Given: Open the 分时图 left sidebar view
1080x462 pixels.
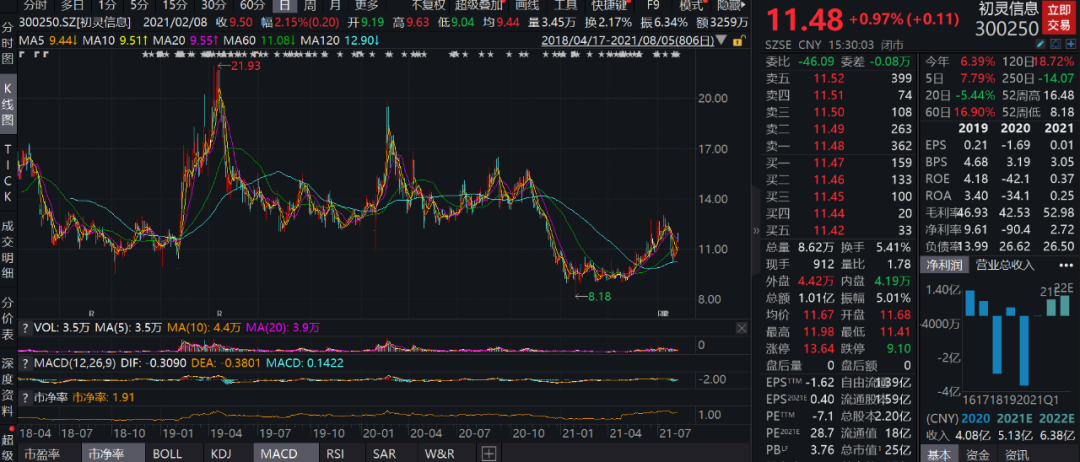Looking at the screenshot, I should pyautogui.click(x=8, y=43).
